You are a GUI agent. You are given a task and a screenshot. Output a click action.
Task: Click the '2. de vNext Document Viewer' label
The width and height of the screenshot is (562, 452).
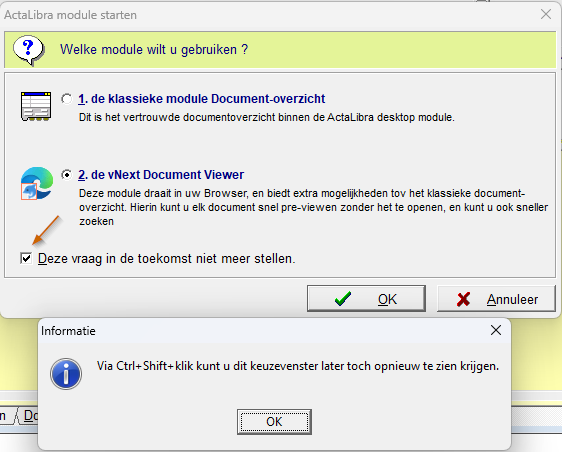(161, 175)
